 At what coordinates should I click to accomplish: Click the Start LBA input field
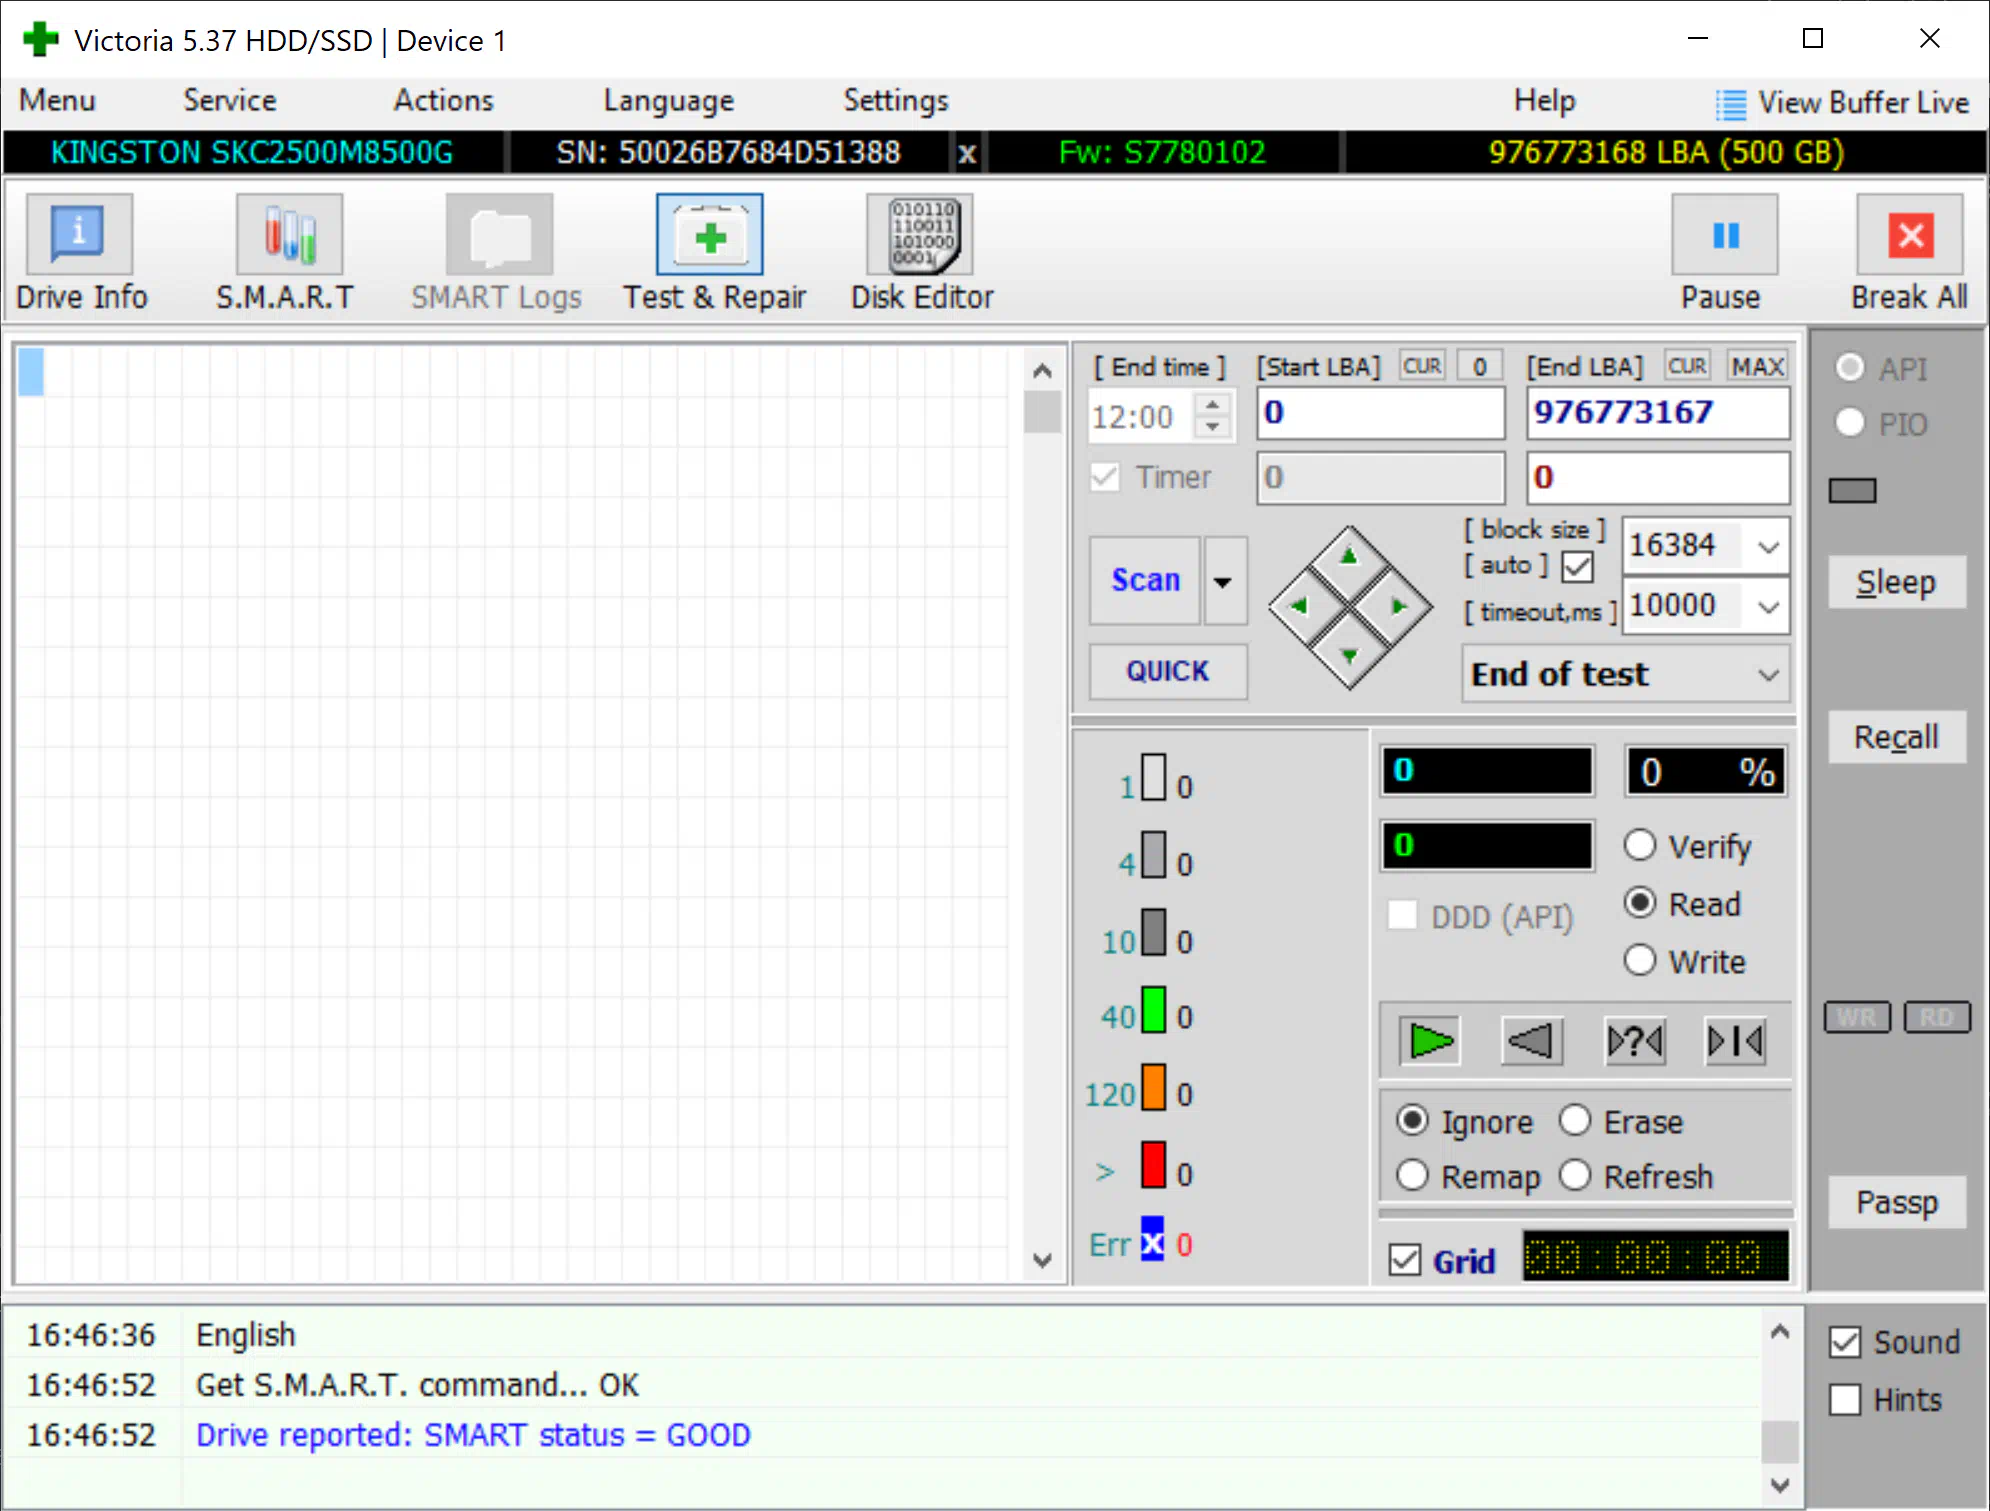(x=1380, y=413)
